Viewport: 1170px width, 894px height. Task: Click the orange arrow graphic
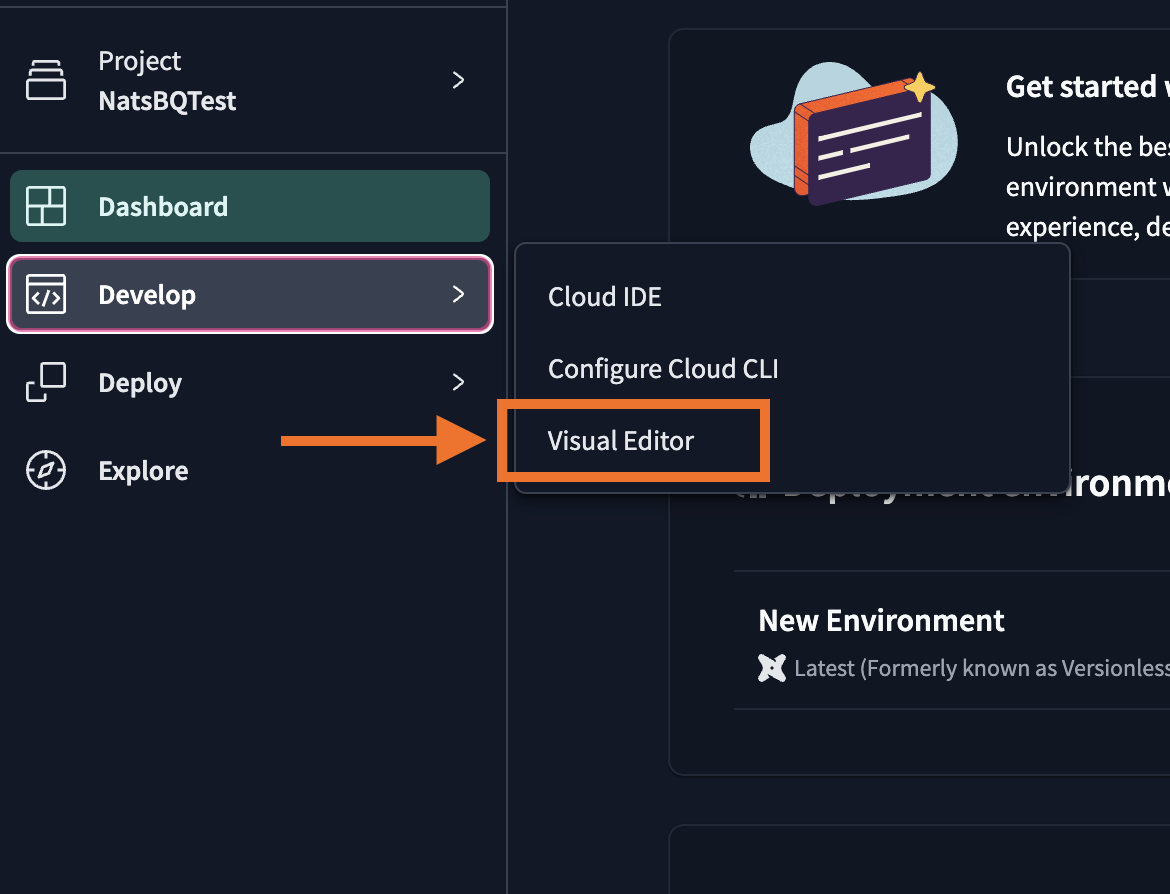coord(385,438)
